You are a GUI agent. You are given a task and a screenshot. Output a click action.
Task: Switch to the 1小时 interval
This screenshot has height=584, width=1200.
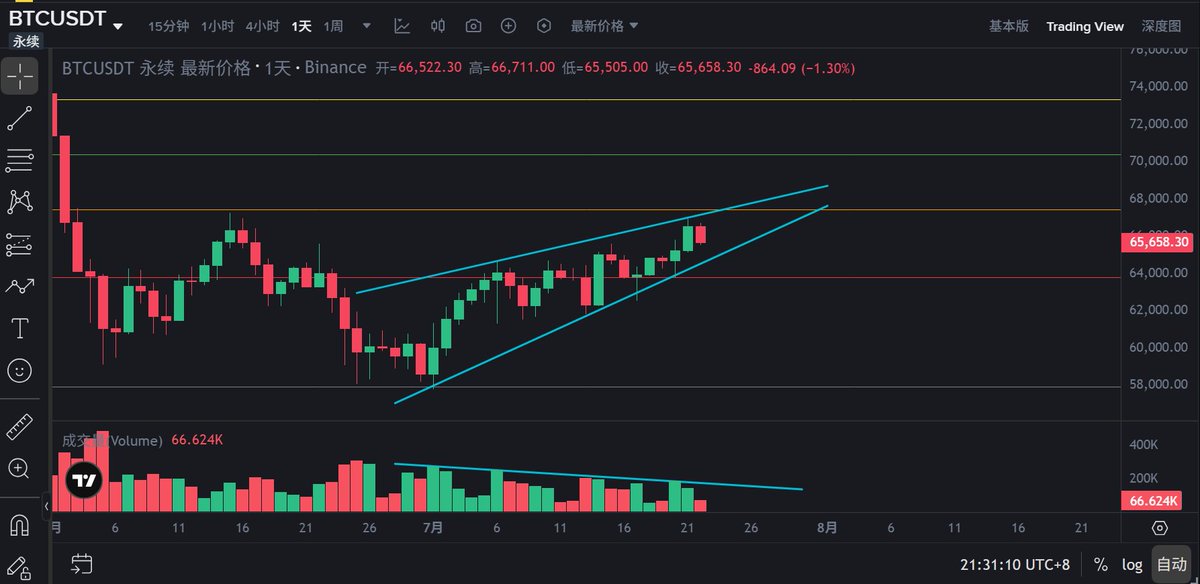(217, 26)
